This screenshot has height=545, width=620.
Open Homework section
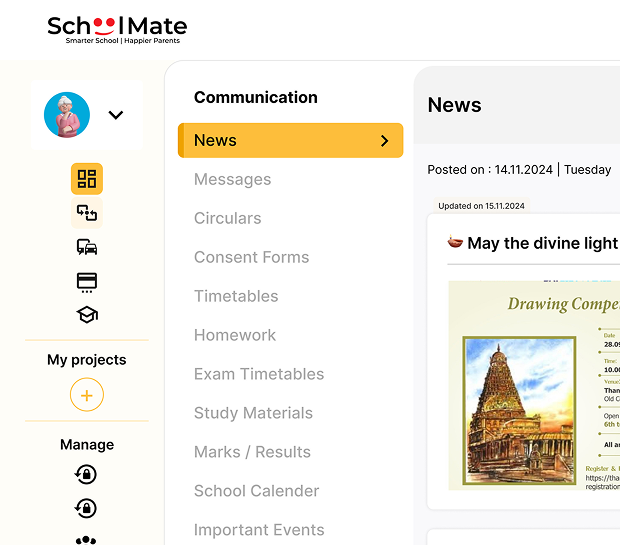pyautogui.click(x=235, y=335)
